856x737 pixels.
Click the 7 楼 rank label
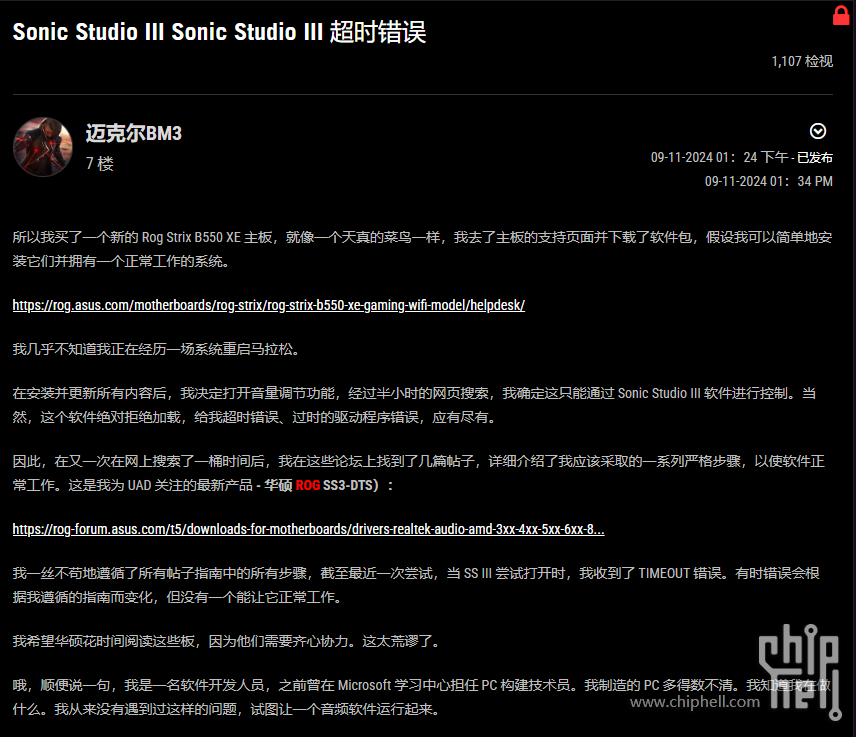pos(100,163)
